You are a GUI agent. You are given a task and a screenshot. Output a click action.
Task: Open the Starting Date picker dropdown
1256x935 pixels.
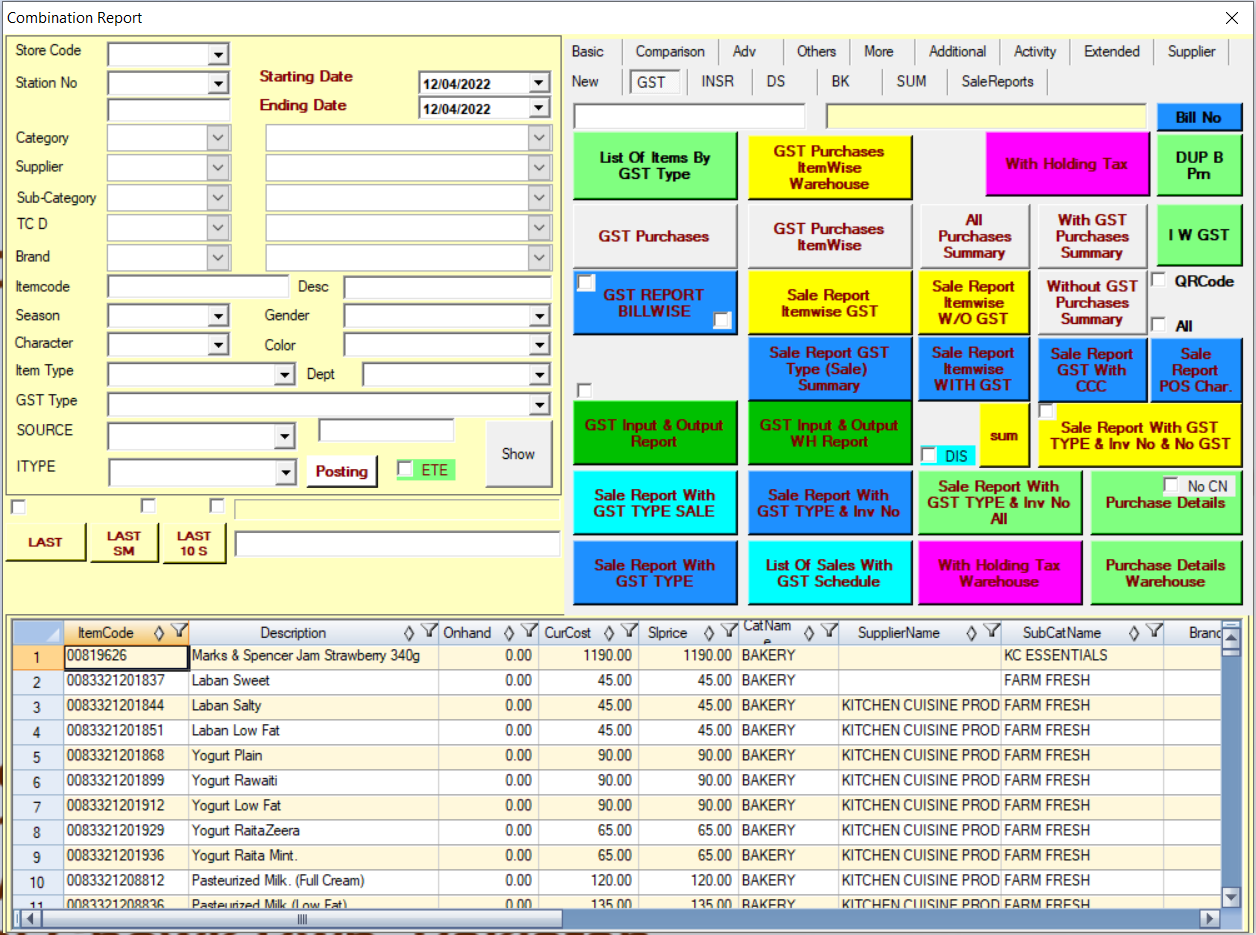540,83
